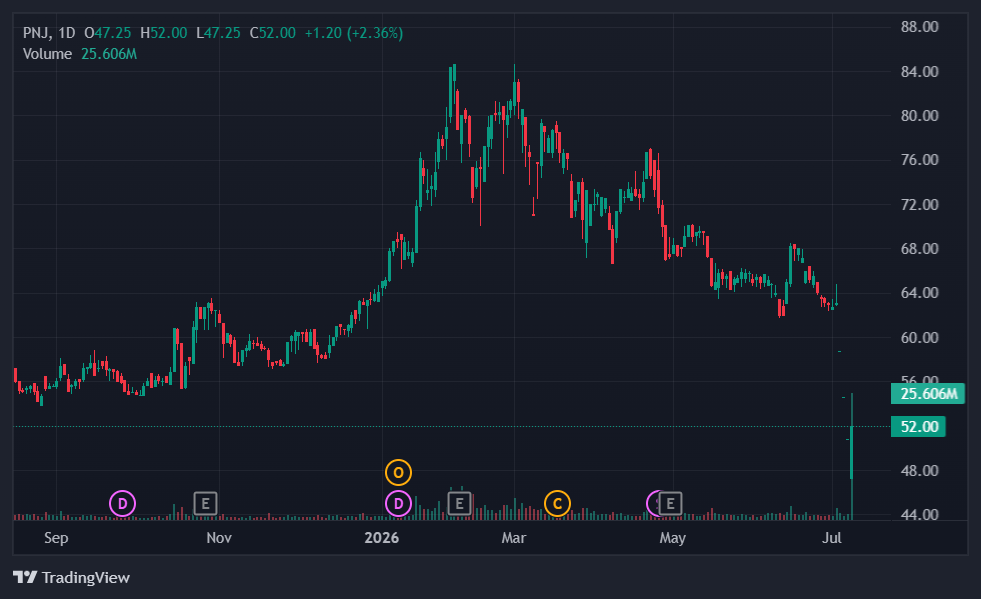
Task: Click the 60.00 price axis label
Action: pos(920,337)
